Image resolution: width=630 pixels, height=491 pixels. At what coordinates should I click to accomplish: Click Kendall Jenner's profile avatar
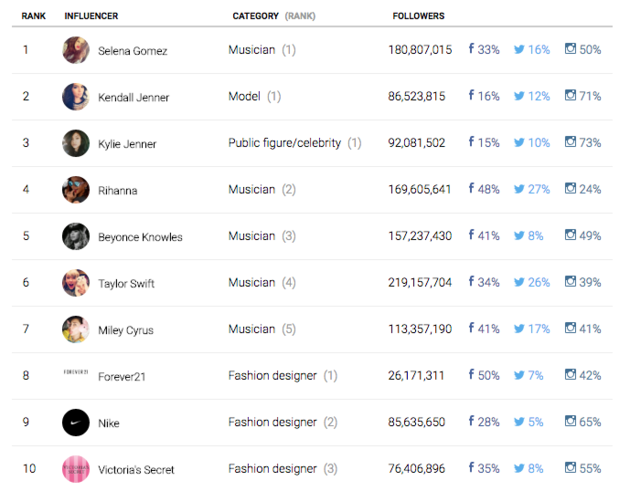point(76,97)
